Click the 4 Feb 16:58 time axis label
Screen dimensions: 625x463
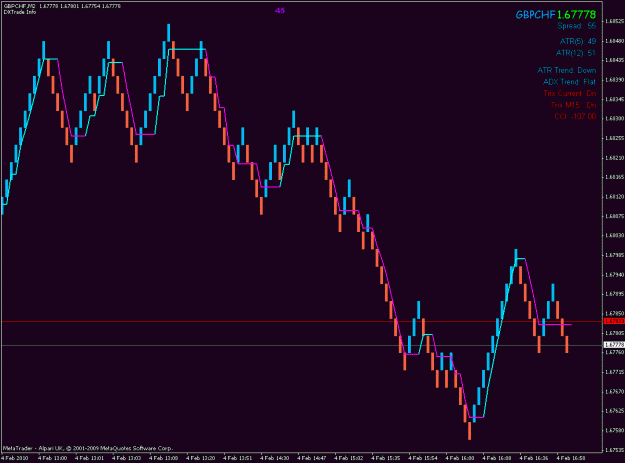pyautogui.click(x=571, y=458)
